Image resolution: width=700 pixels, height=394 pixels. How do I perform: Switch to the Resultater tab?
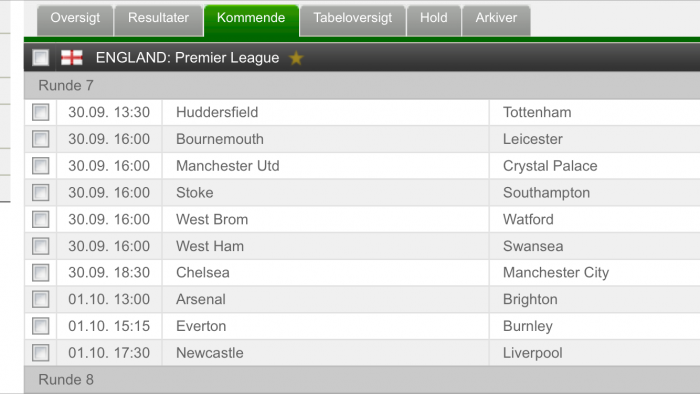click(158, 20)
